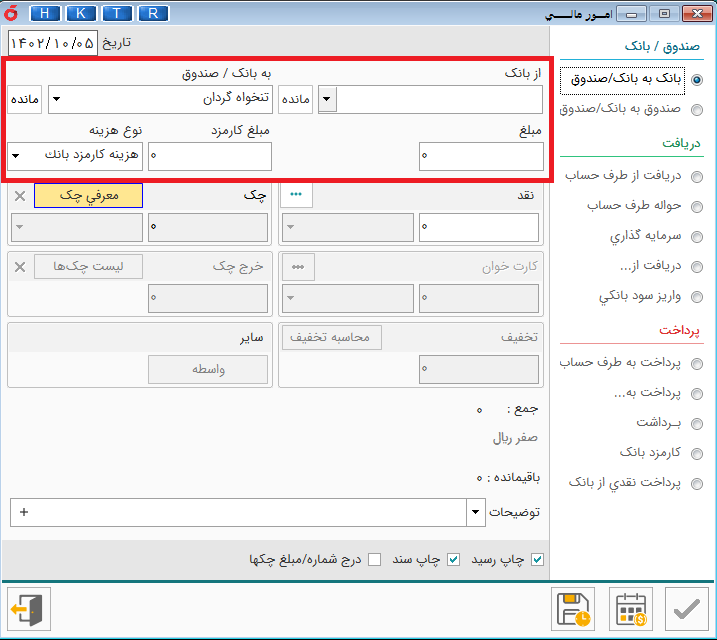Clear the خرج چک section with X icon
This screenshot has height=640, width=717.
pyautogui.click(x=20, y=267)
